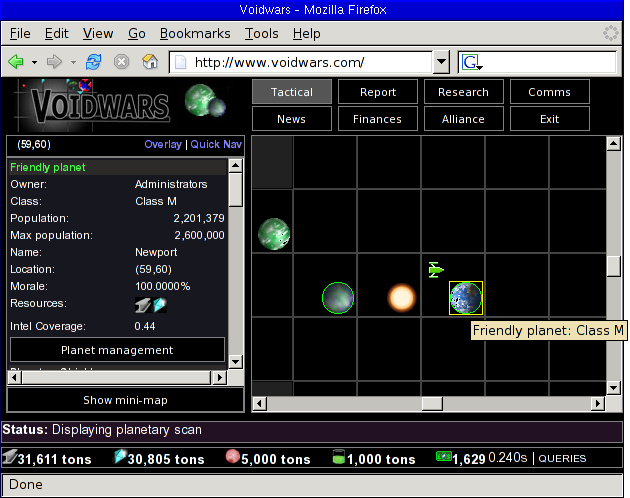Open the Finances section
The height and width of the screenshot is (498, 630).
pos(378,119)
